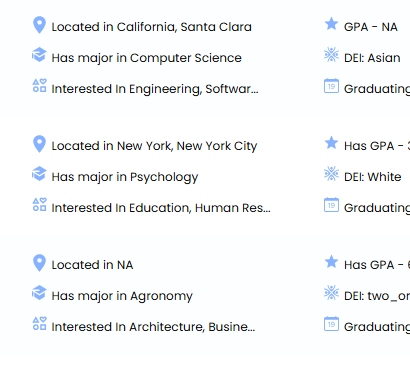Viewport: 410px width, 370px height.
Task: Click the interests icon beside Architecture, Busine
Action: point(39,324)
